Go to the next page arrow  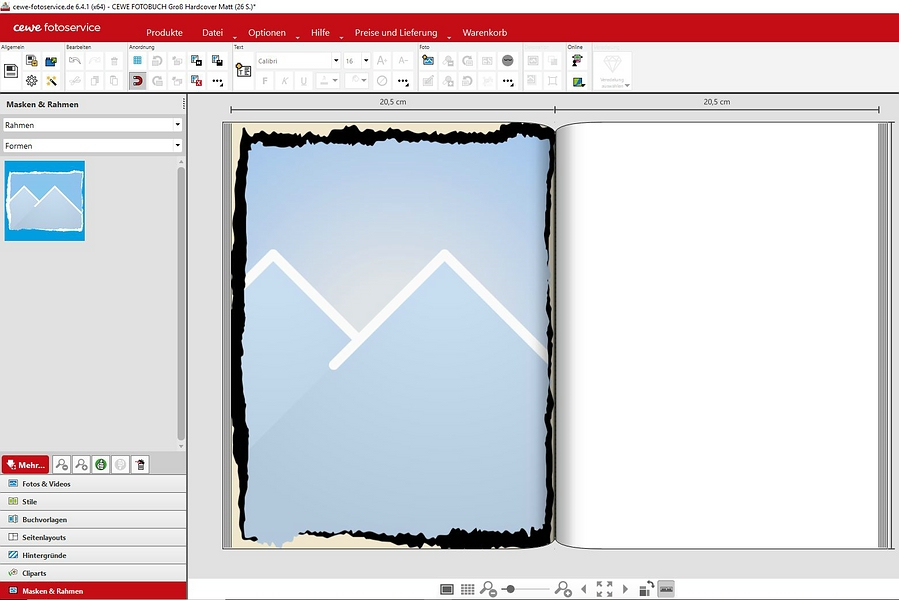625,589
